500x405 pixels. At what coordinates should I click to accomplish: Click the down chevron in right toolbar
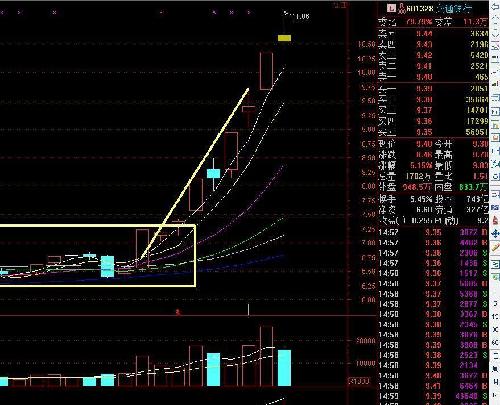coord(495,34)
